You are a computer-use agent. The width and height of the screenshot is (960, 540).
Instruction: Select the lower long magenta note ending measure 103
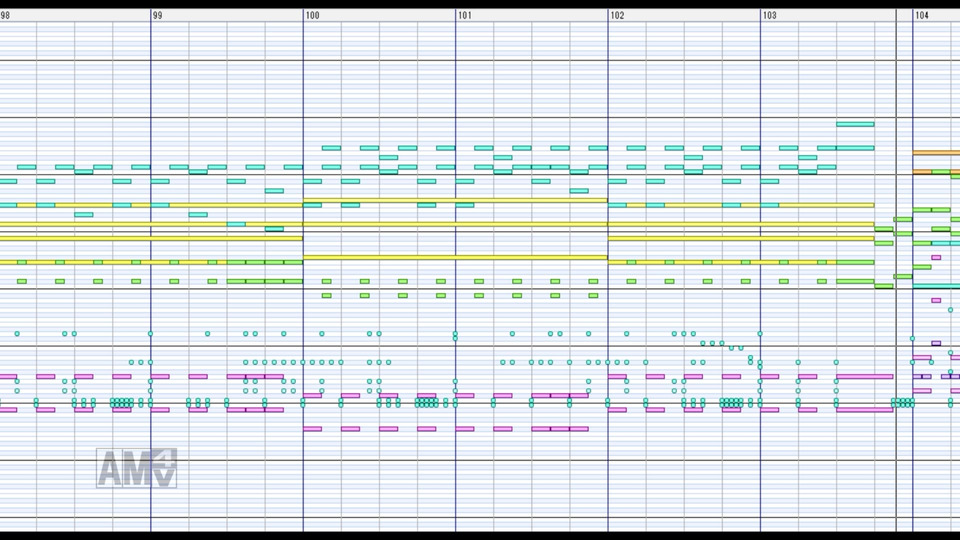pyautogui.click(x=864, y=410)
